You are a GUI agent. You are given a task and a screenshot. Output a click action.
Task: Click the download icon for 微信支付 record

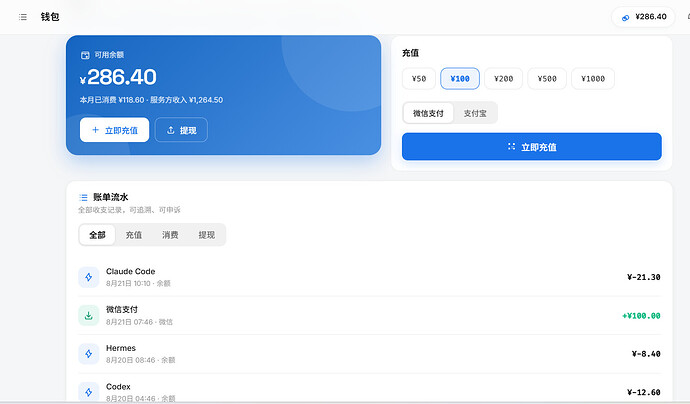pos(88,316)
